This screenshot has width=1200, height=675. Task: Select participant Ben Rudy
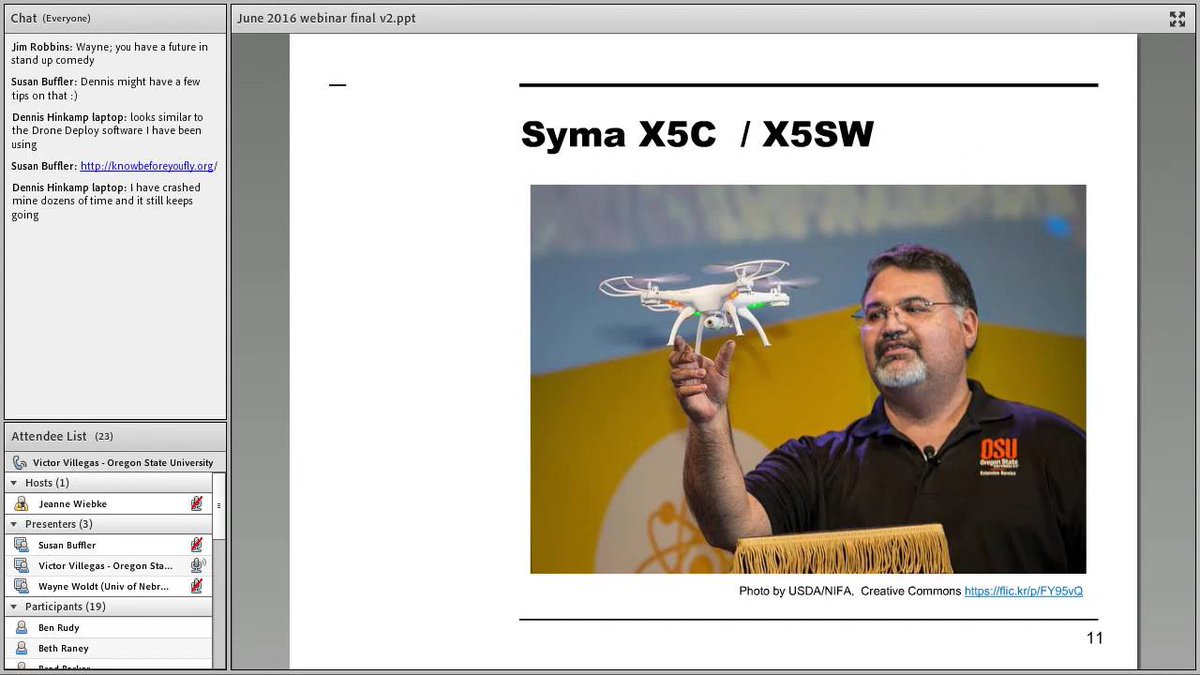[109, 628]
